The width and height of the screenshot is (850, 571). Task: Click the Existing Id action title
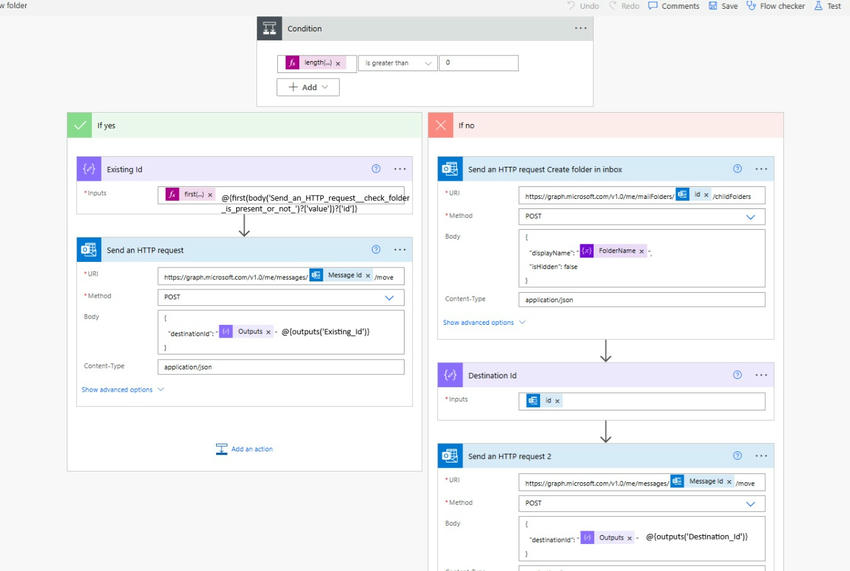pos(124,169)
